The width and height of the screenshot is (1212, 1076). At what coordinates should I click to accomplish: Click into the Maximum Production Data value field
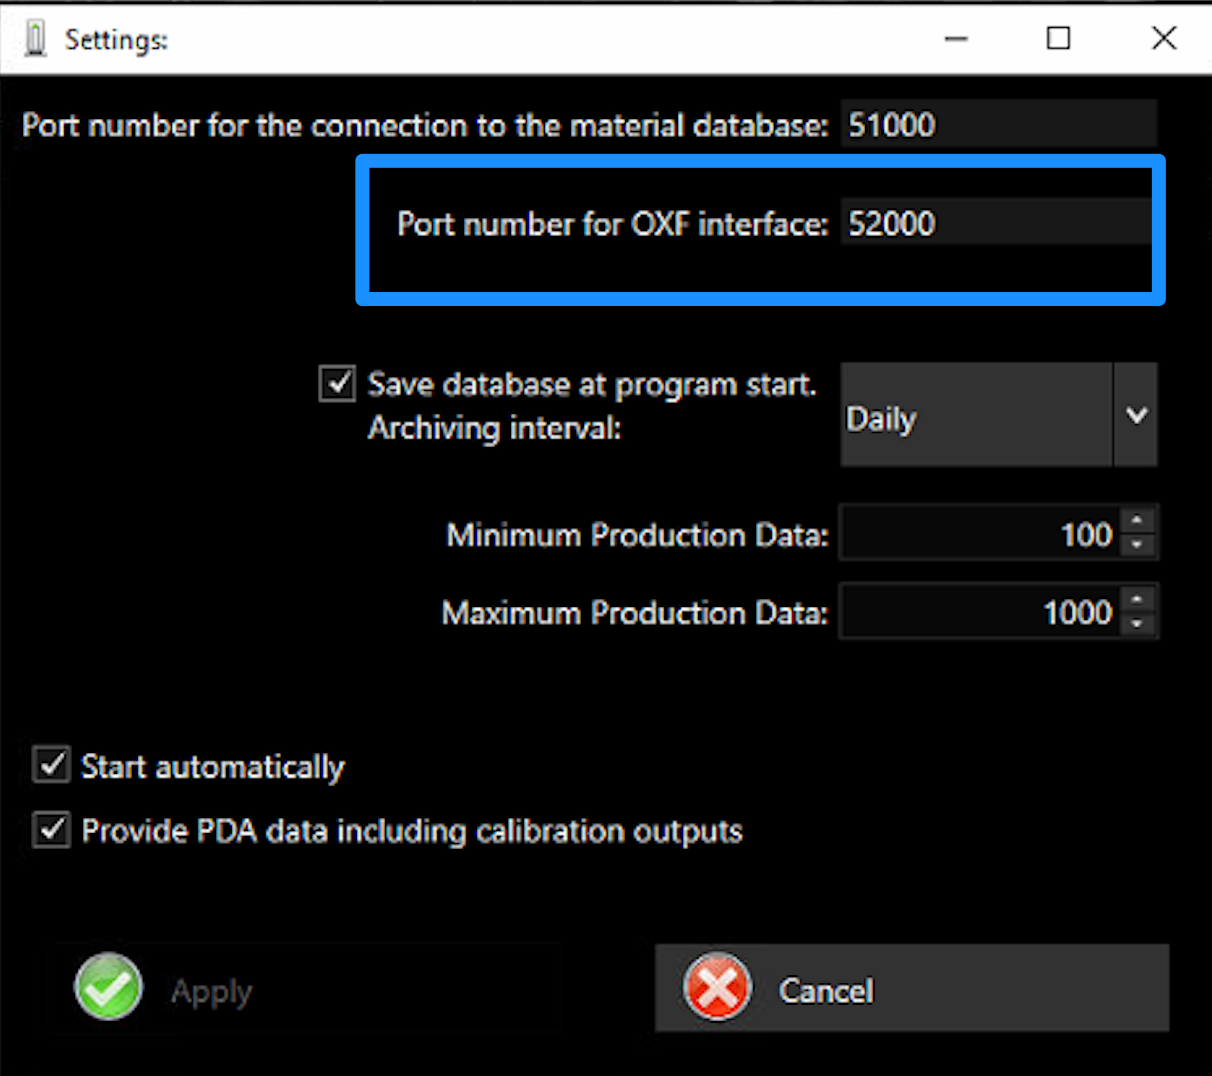pos(980,612)
